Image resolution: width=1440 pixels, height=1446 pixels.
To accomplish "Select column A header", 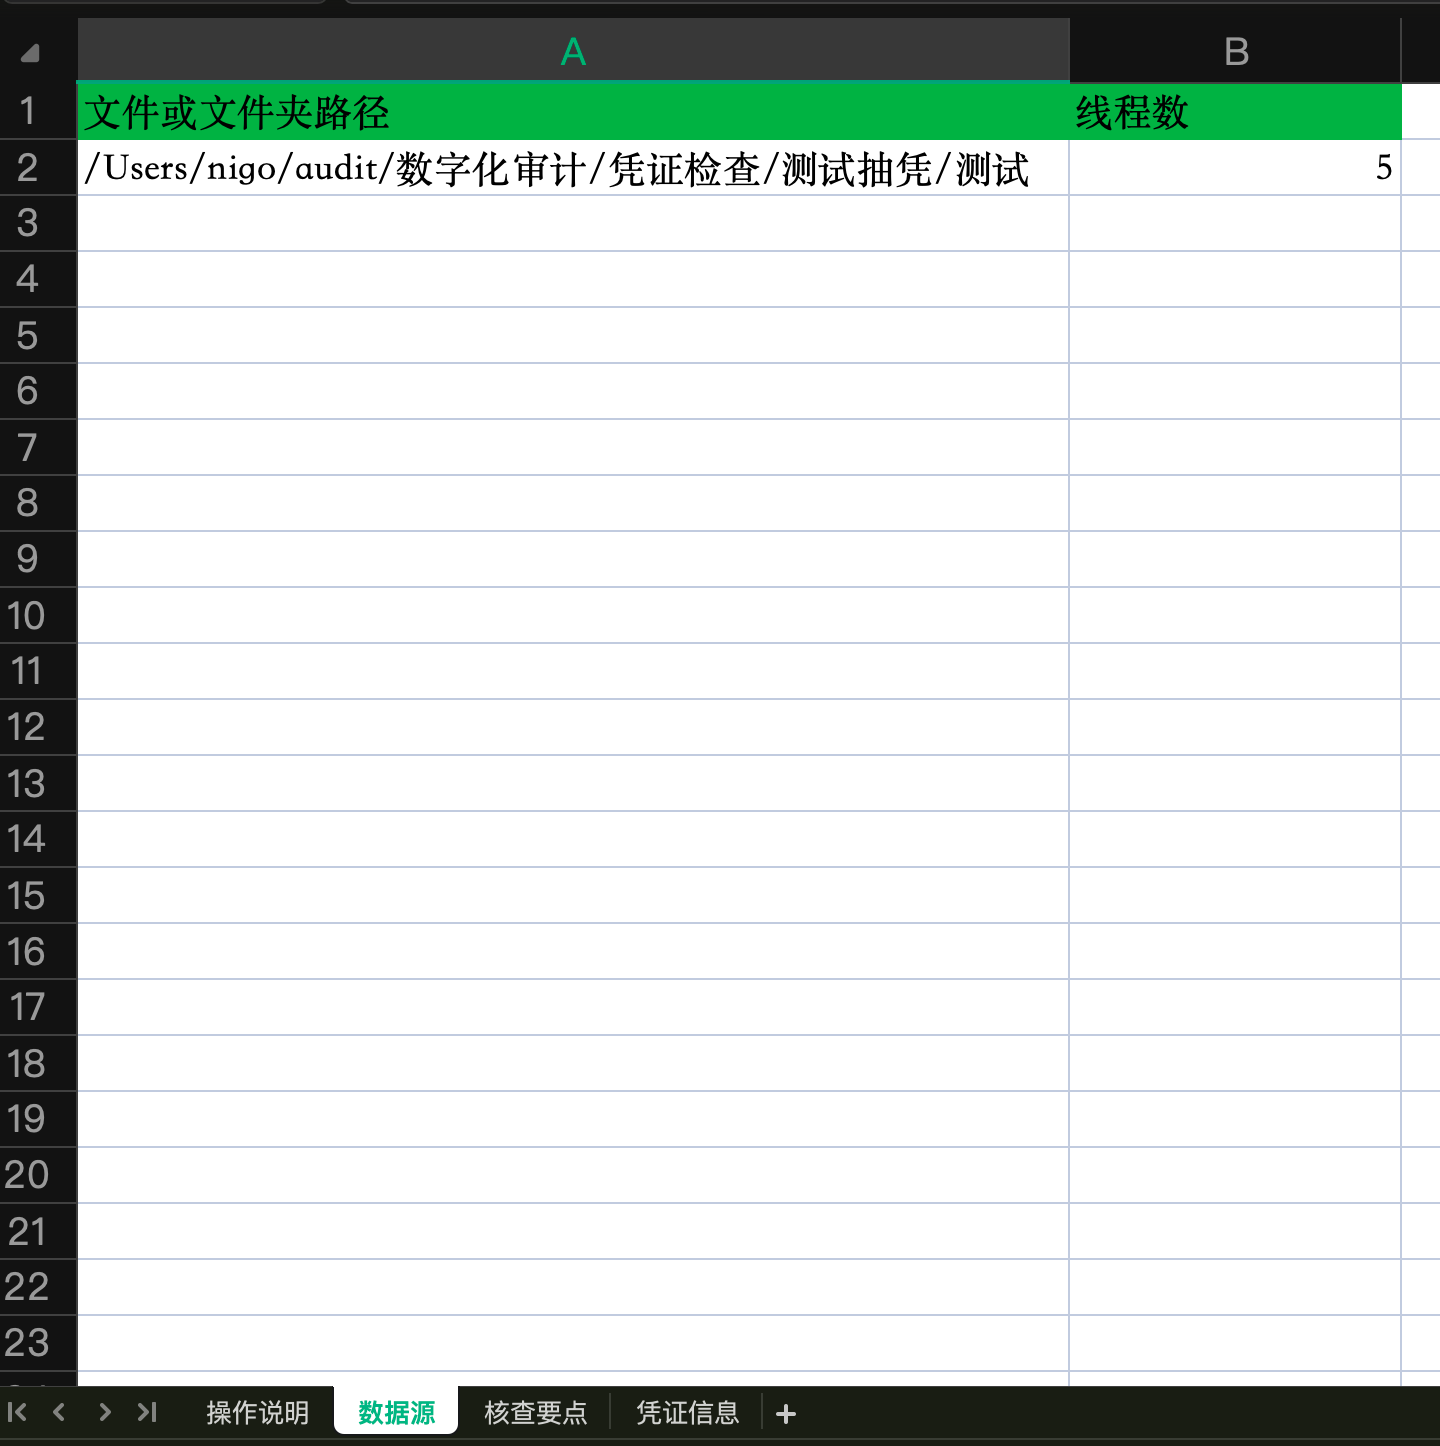I will coord(573,51).
